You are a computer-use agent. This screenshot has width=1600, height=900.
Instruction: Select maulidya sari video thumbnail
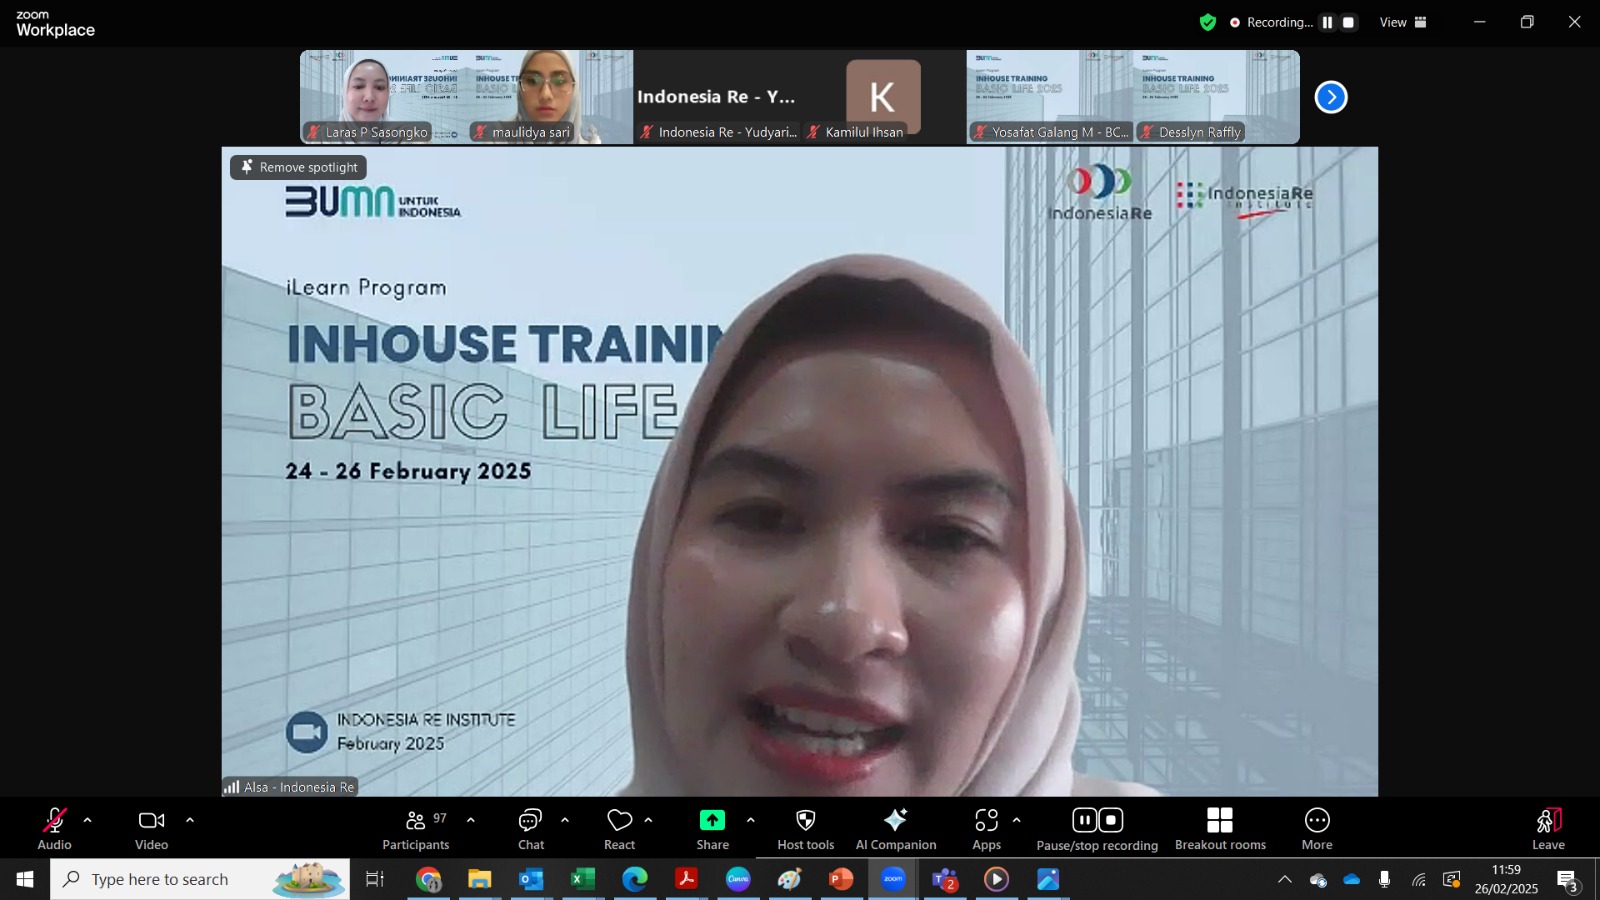550,97
